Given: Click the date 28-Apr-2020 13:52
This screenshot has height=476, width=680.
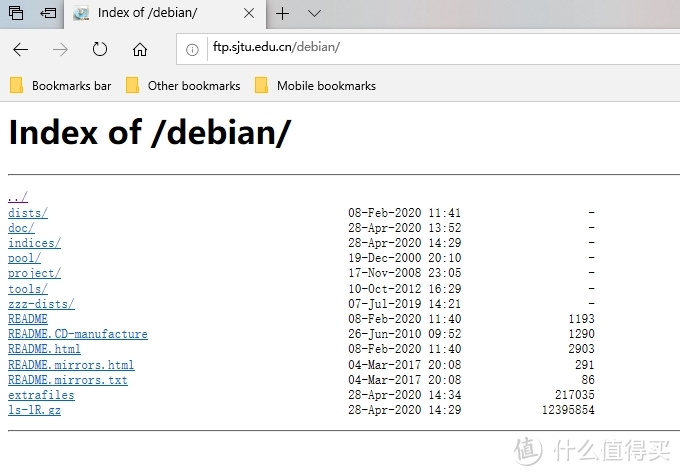Looking at the screenshot, I should [405, 228].
